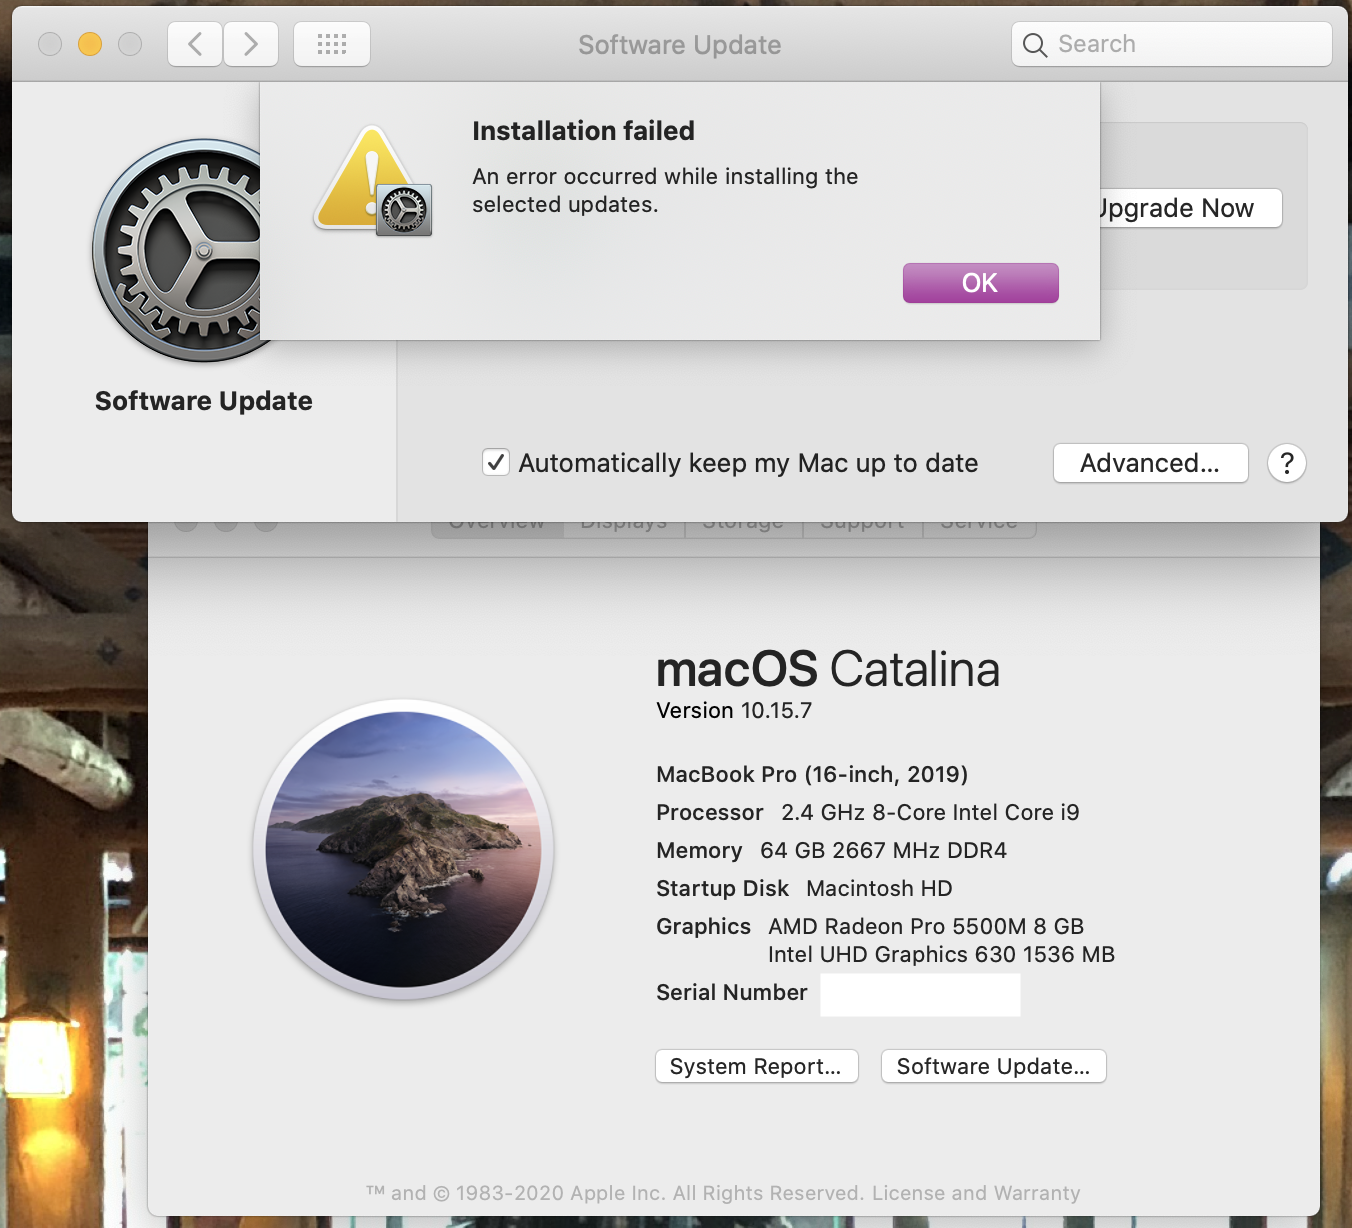Click the Serial Number field
The image size is (1352, 1228).
click(x=921, y=994)
